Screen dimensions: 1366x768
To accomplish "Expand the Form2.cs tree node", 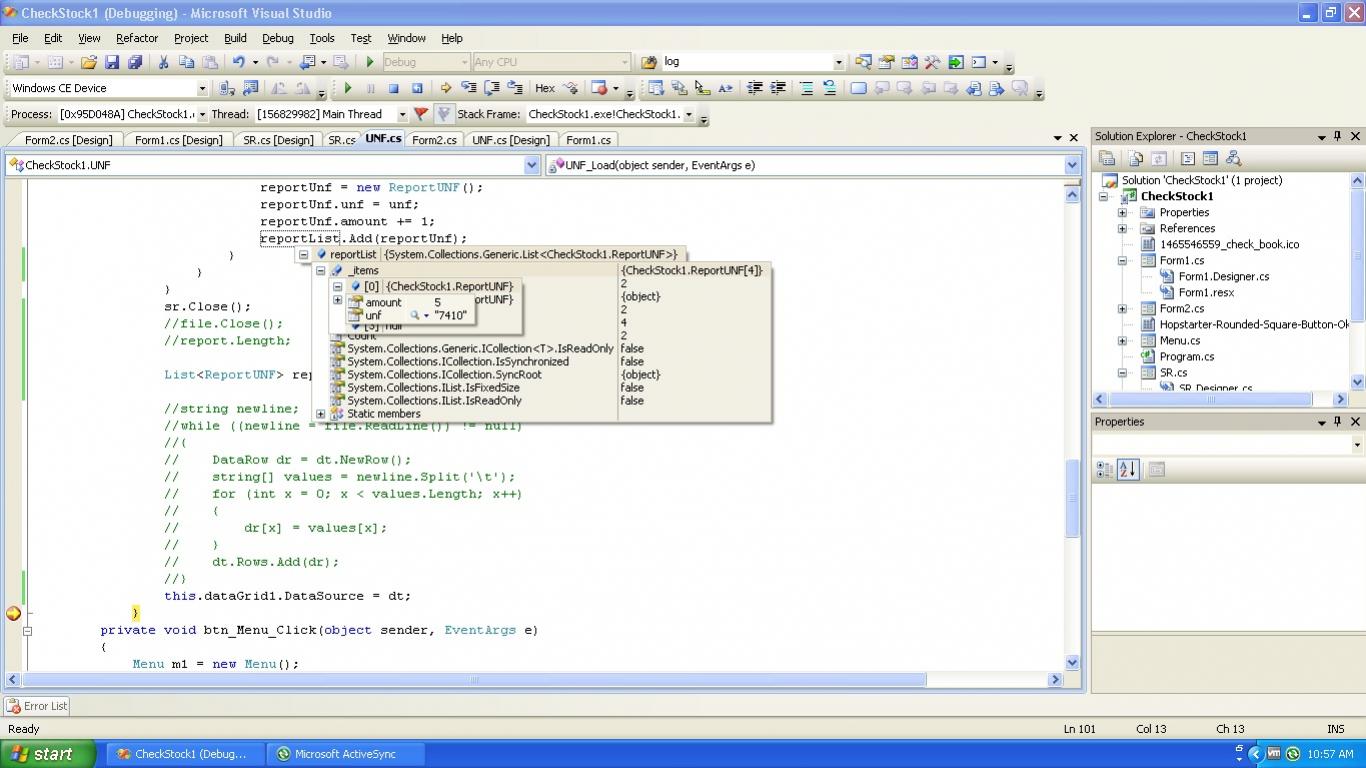I will click(1122, 309).
